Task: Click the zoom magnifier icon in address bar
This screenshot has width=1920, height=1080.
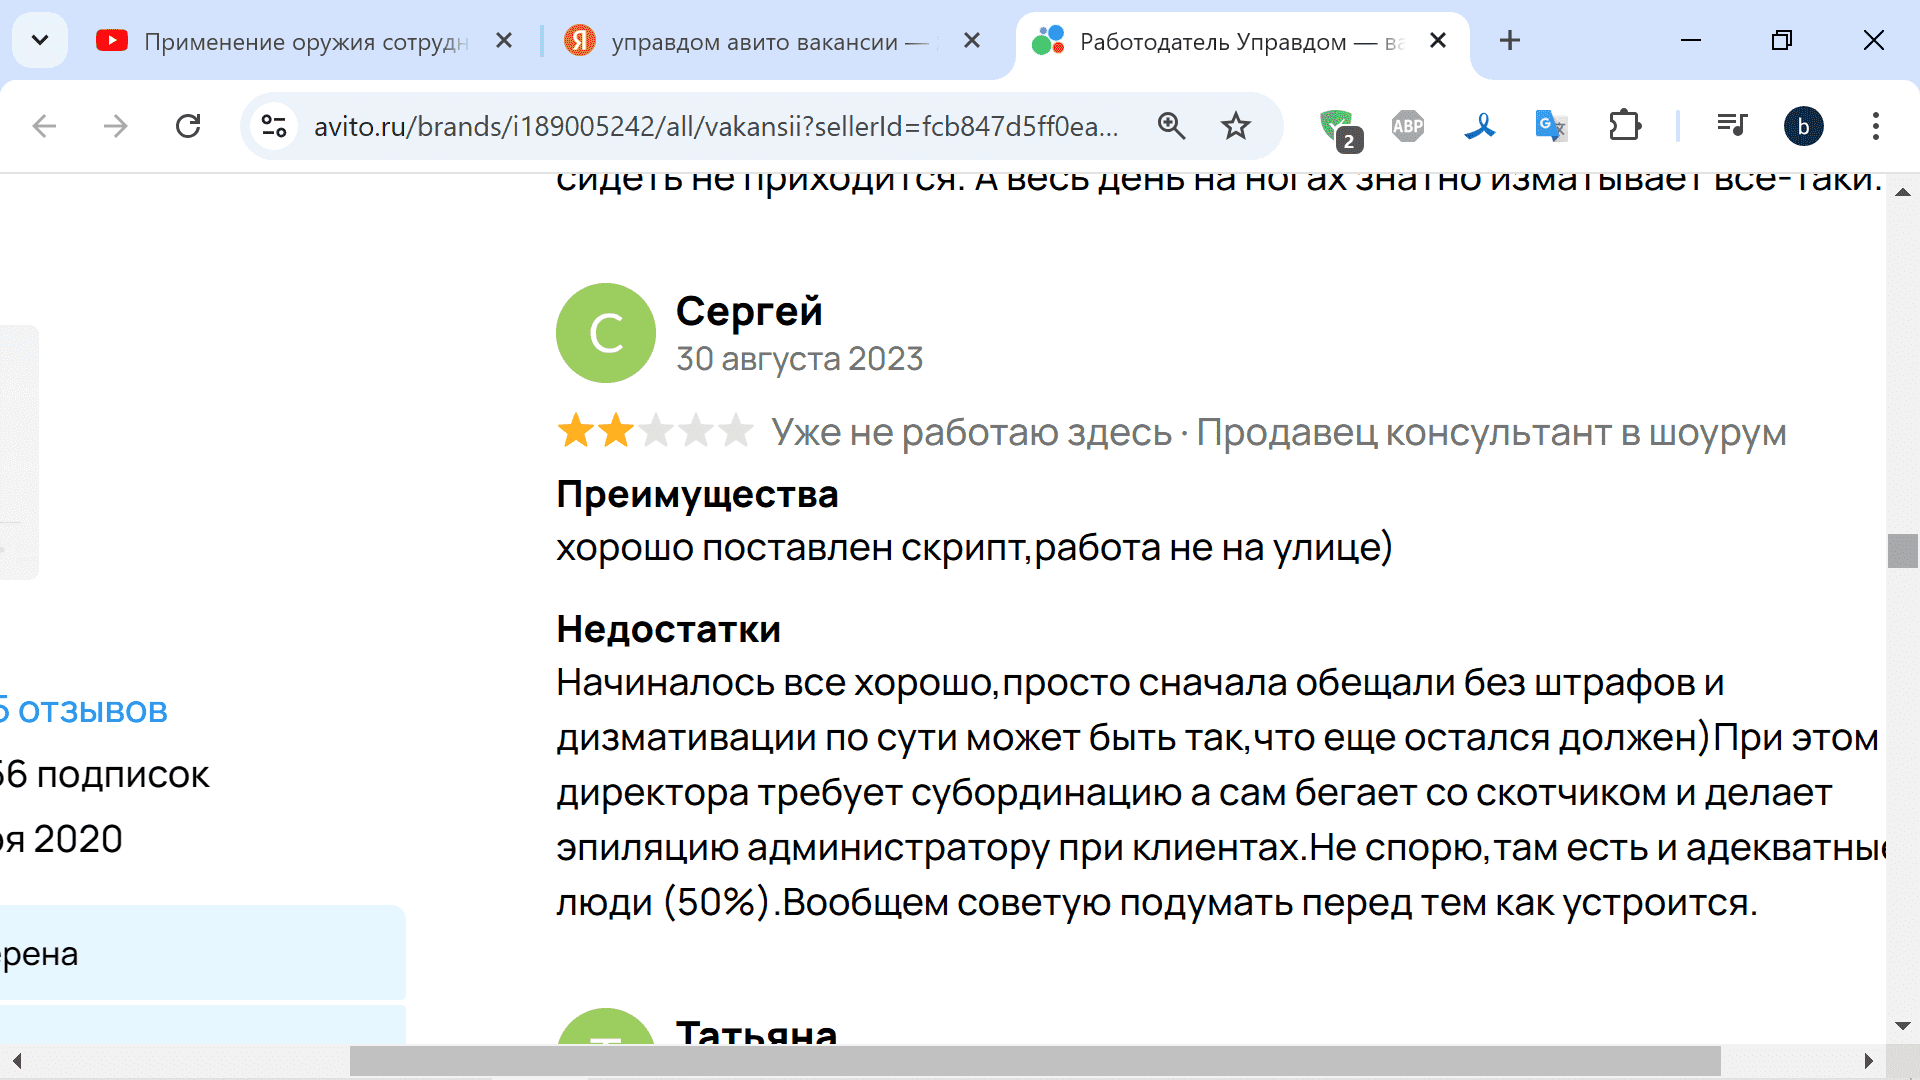Action: (1171, 126)
